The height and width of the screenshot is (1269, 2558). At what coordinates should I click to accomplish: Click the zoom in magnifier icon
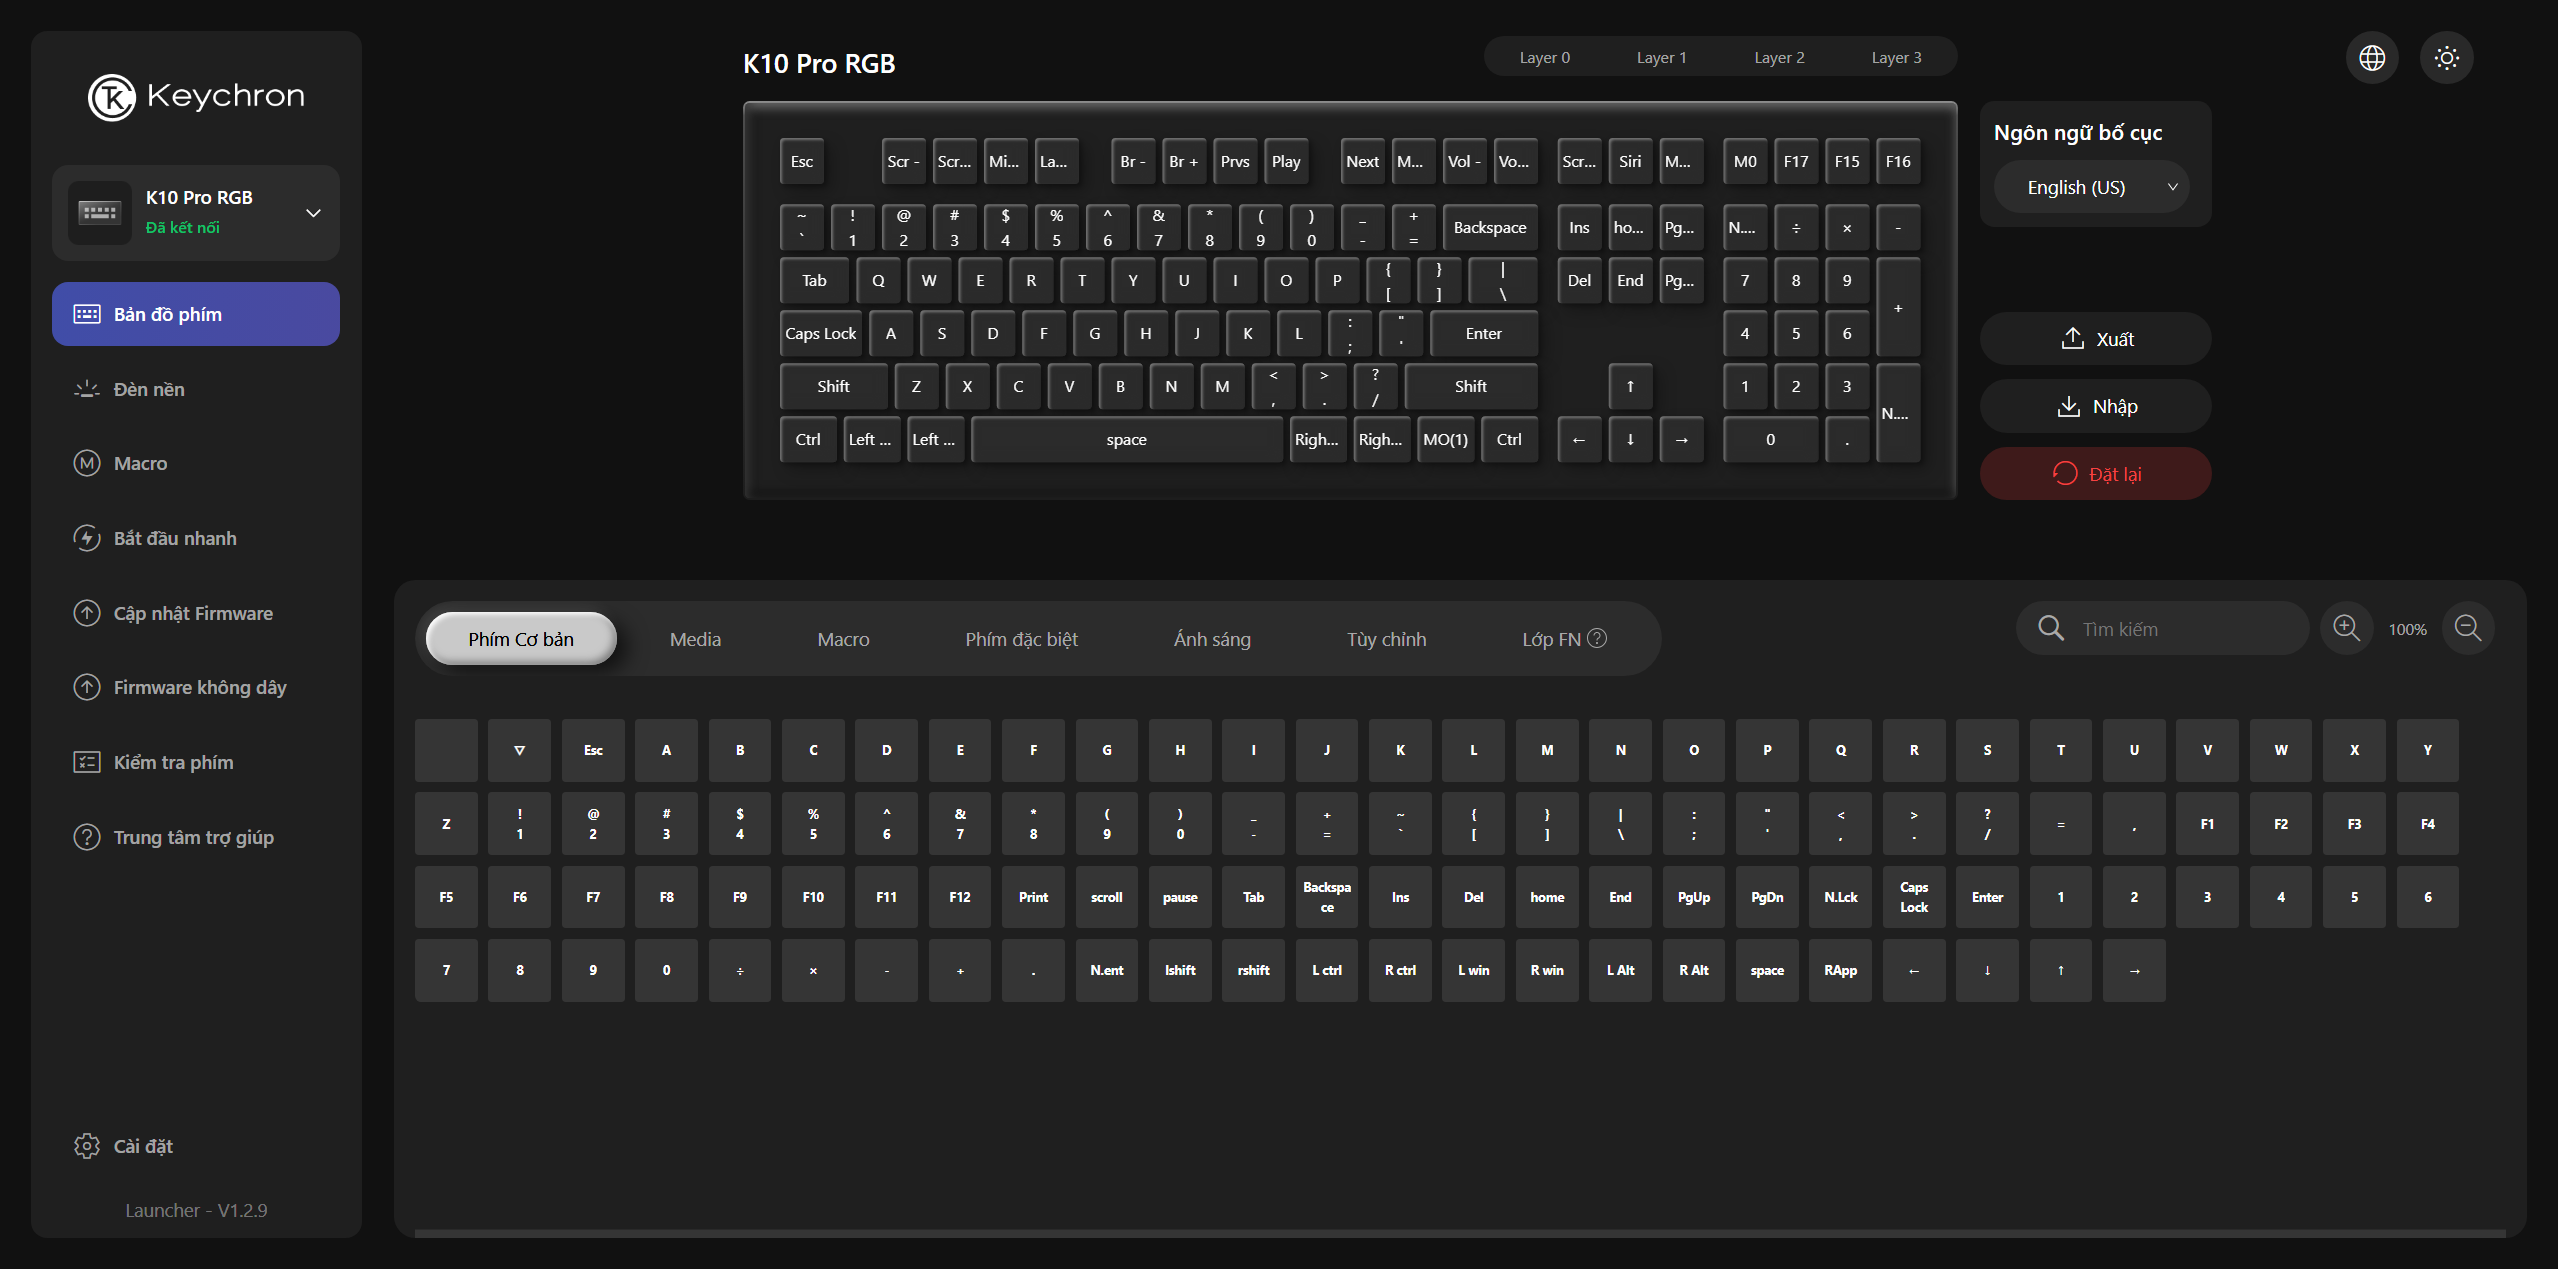(2346, 628)
